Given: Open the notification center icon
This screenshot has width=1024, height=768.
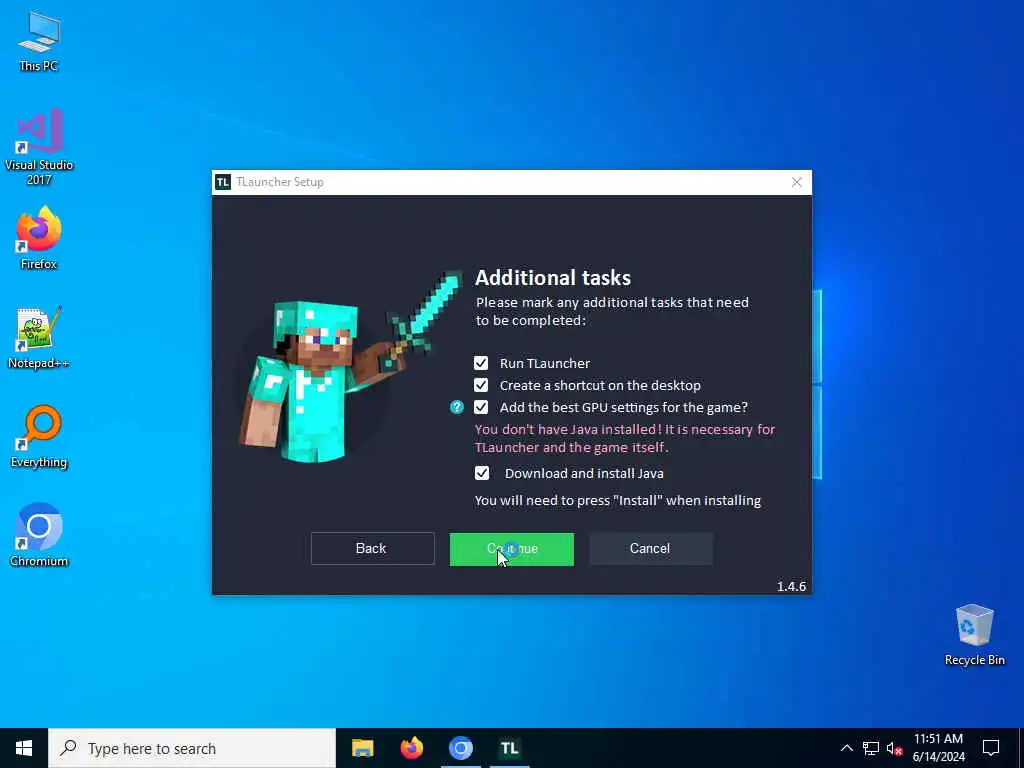Looking at the screenshot, I should 991,748.
